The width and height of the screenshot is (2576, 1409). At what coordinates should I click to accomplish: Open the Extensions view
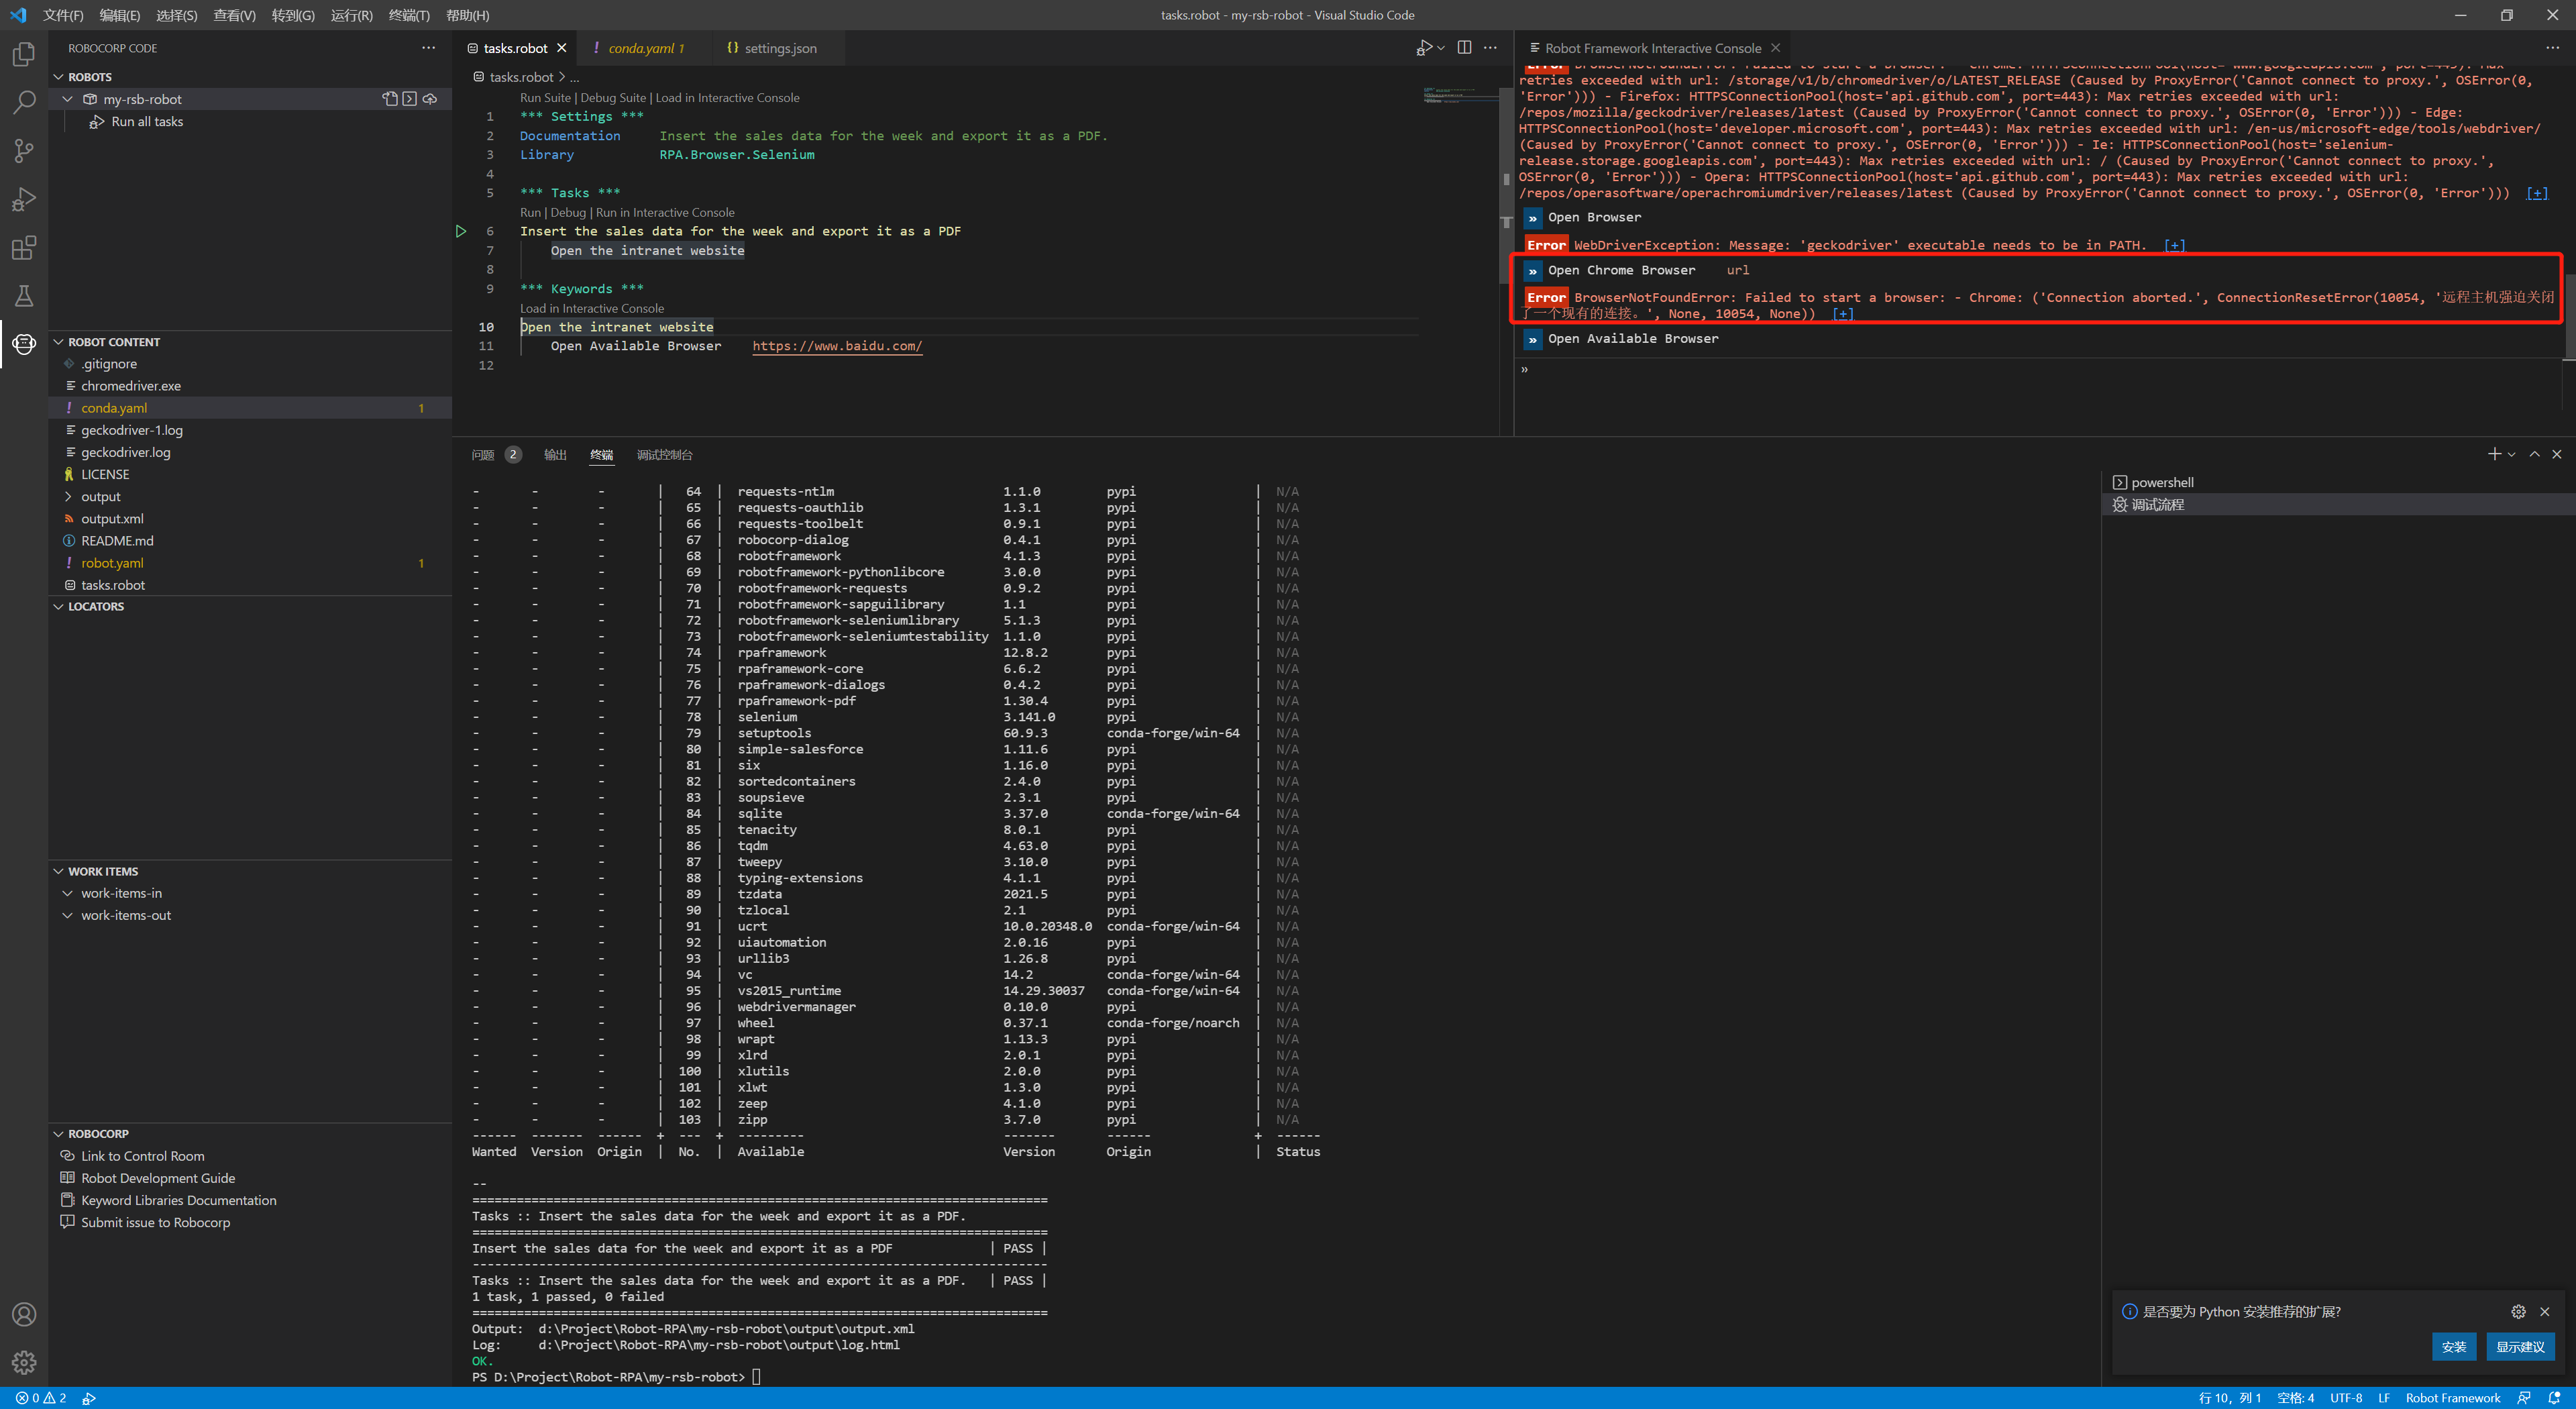(x=24, y=247)
